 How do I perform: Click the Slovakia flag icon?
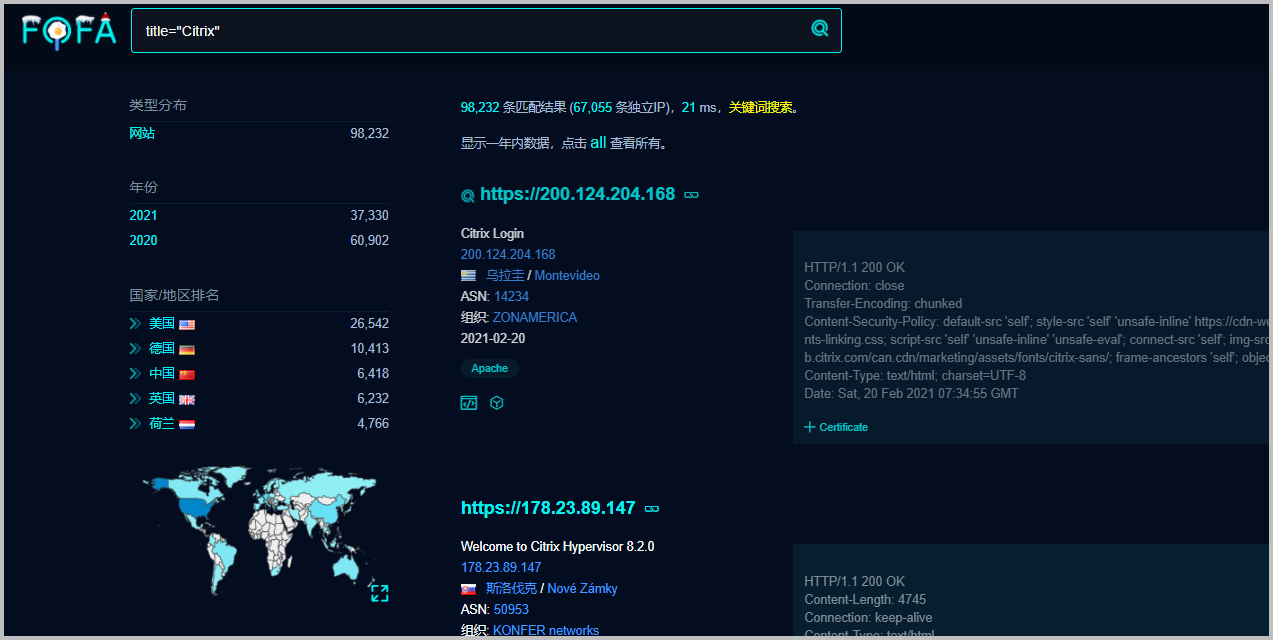(469, 589)
